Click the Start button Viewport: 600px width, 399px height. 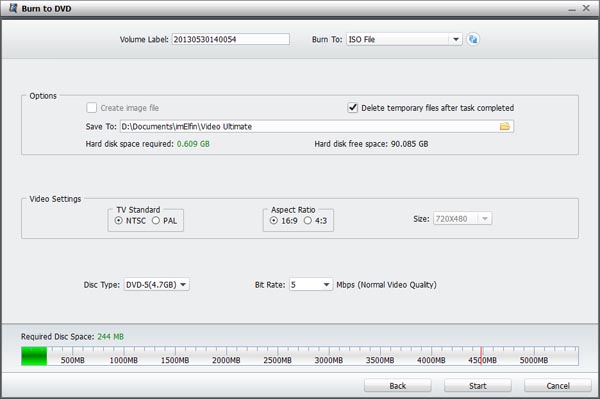tap(478, 386)
